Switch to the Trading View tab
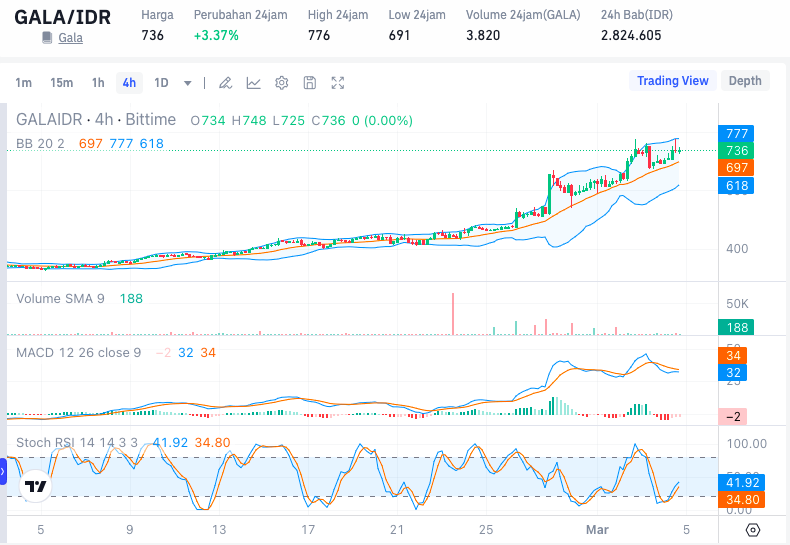This screenshot has width=790, height=545. coord(673,81)
